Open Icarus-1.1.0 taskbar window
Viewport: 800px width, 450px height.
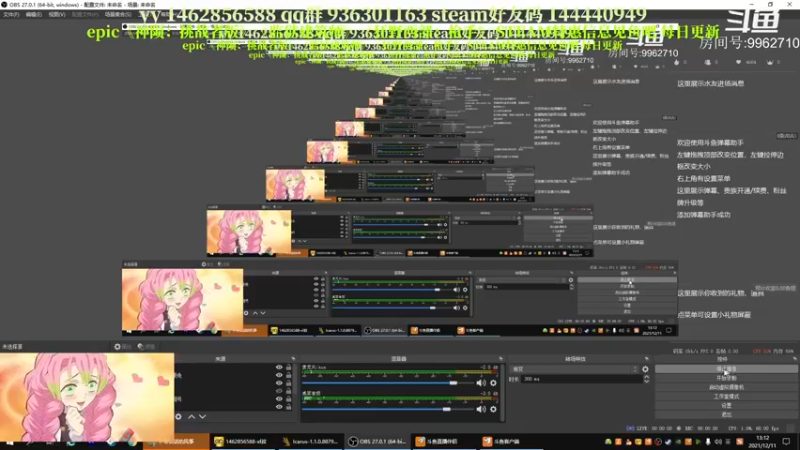click(312, 441)
